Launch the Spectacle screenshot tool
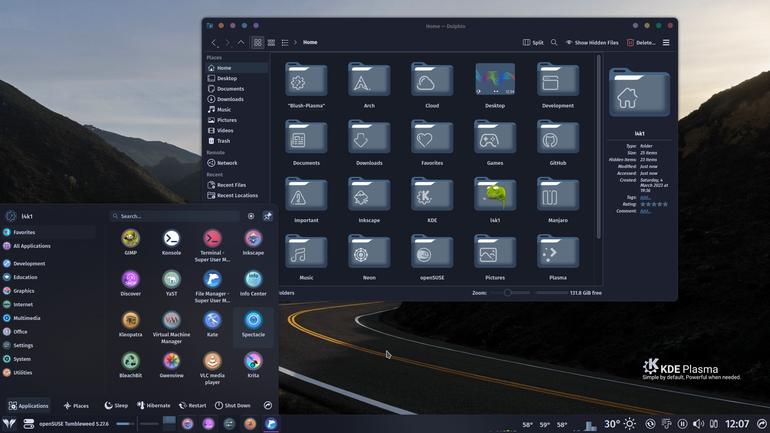This screenshot has width=770, height=433. [253, 324]
